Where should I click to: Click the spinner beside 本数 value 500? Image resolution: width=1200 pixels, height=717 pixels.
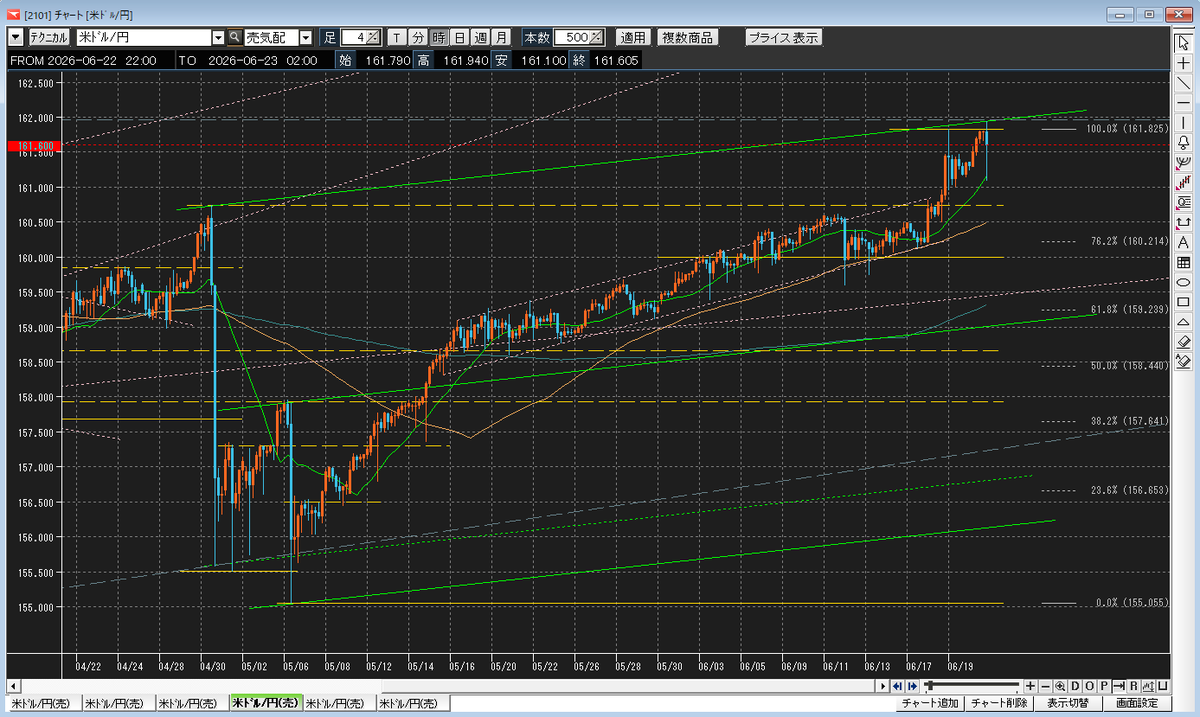597,37
